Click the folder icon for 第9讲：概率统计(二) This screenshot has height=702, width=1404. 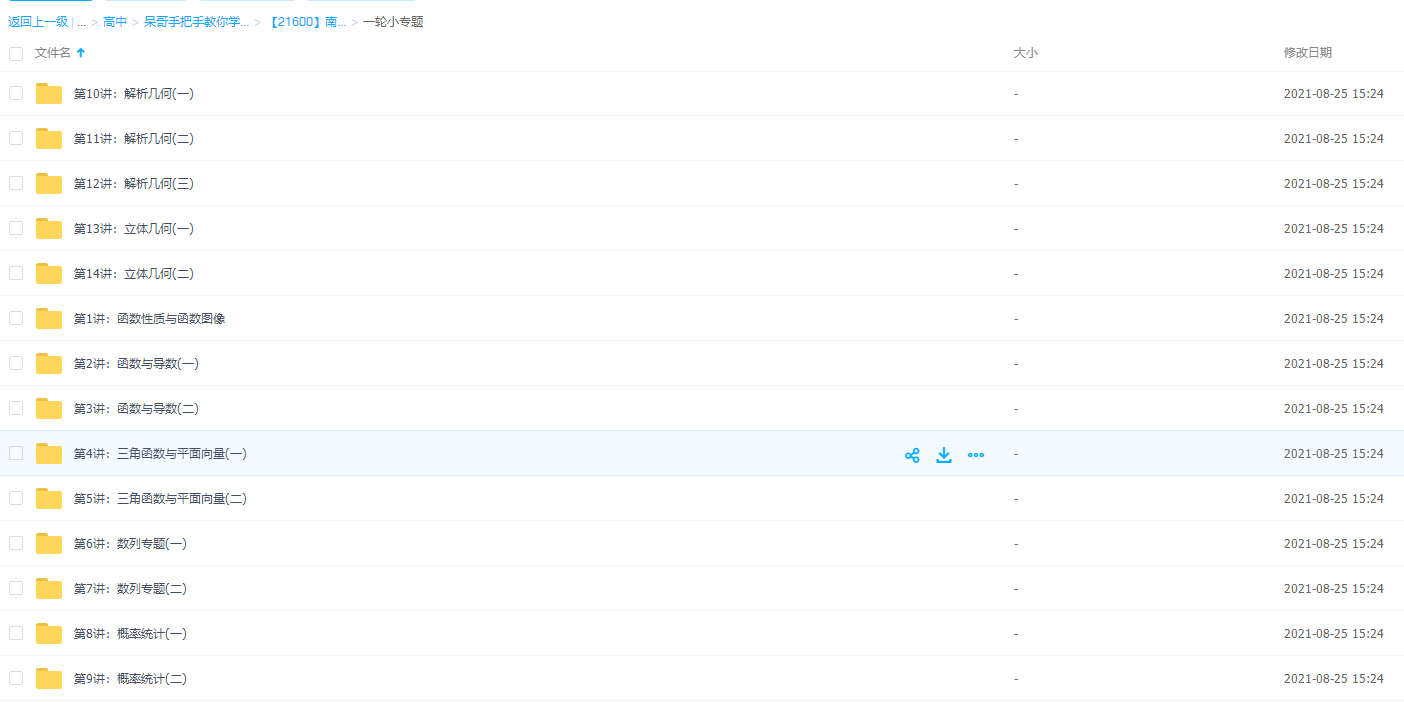[49, 679]
